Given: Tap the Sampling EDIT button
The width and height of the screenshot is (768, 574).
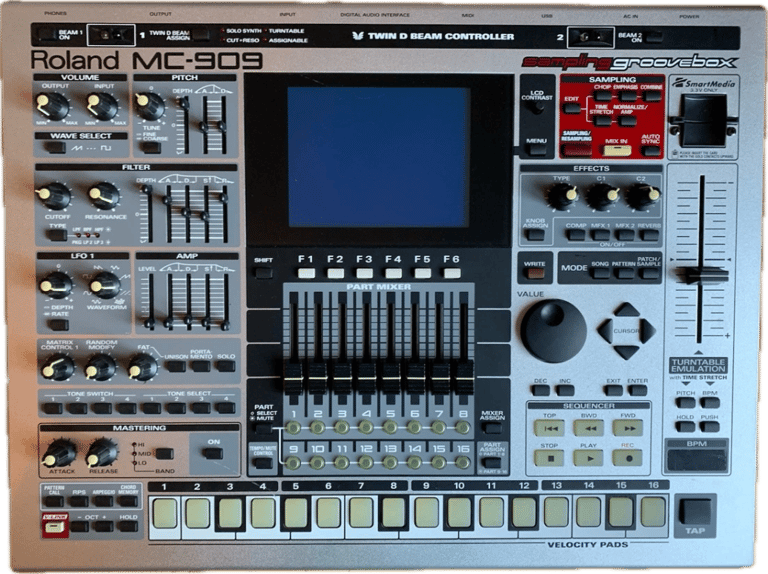Looking at the screenshot, I should pos(571,107).
